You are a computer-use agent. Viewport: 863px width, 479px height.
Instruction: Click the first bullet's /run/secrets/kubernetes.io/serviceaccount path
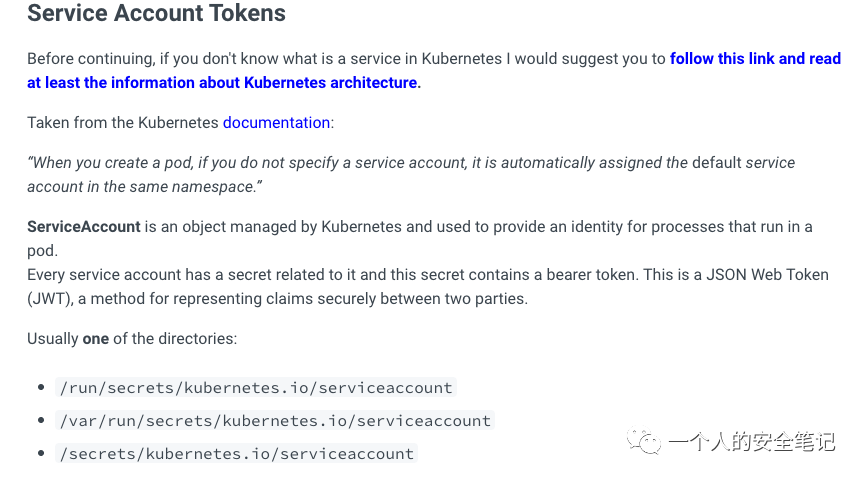[x=256, y=388]
